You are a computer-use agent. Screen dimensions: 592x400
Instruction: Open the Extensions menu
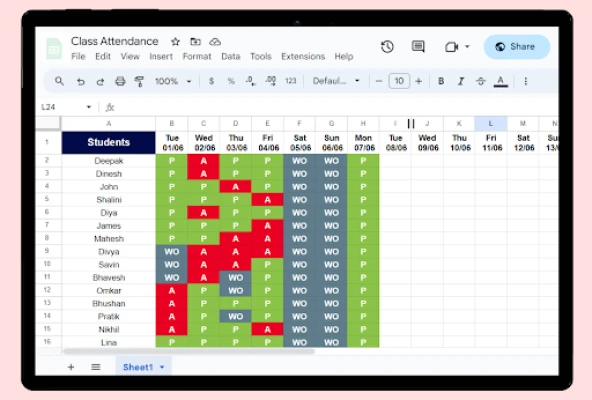coord(303,56)
